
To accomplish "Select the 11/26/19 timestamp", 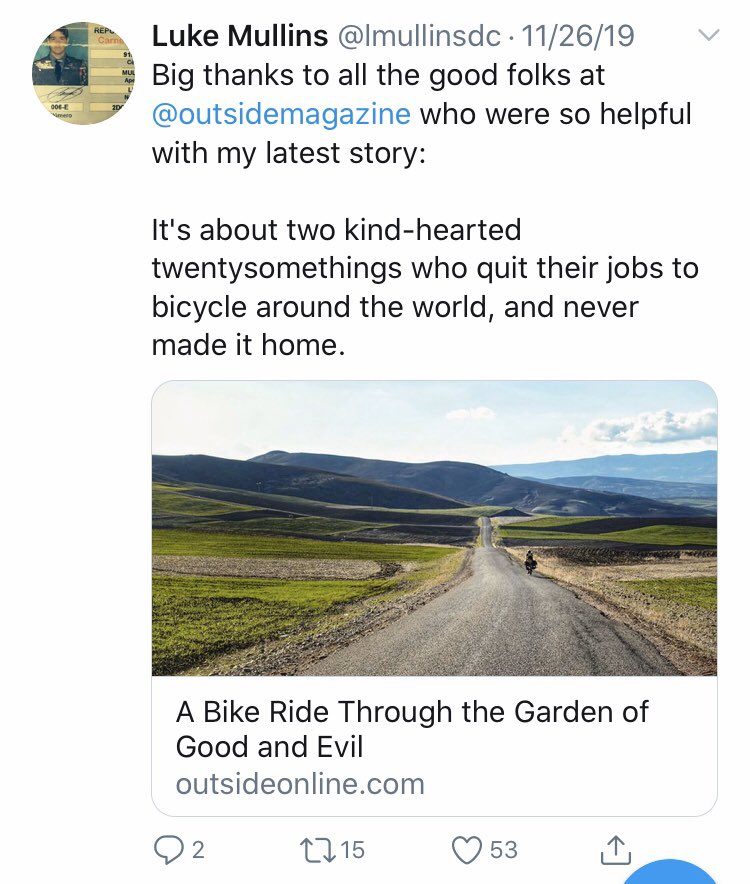I will pyautogui.click(x=578, y=36).
